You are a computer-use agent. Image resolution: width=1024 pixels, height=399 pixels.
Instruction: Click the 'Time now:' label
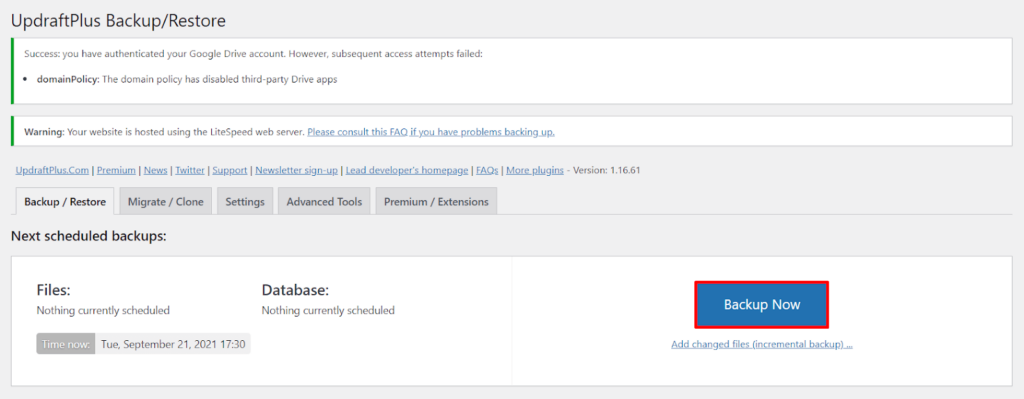click(66, 343)
